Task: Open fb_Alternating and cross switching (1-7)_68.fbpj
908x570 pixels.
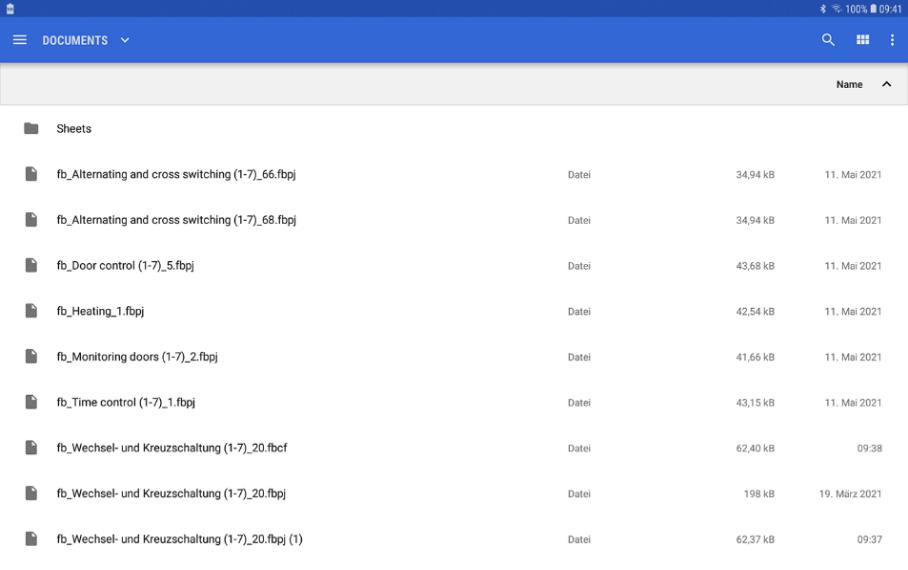Action: (x=176, y=220)
